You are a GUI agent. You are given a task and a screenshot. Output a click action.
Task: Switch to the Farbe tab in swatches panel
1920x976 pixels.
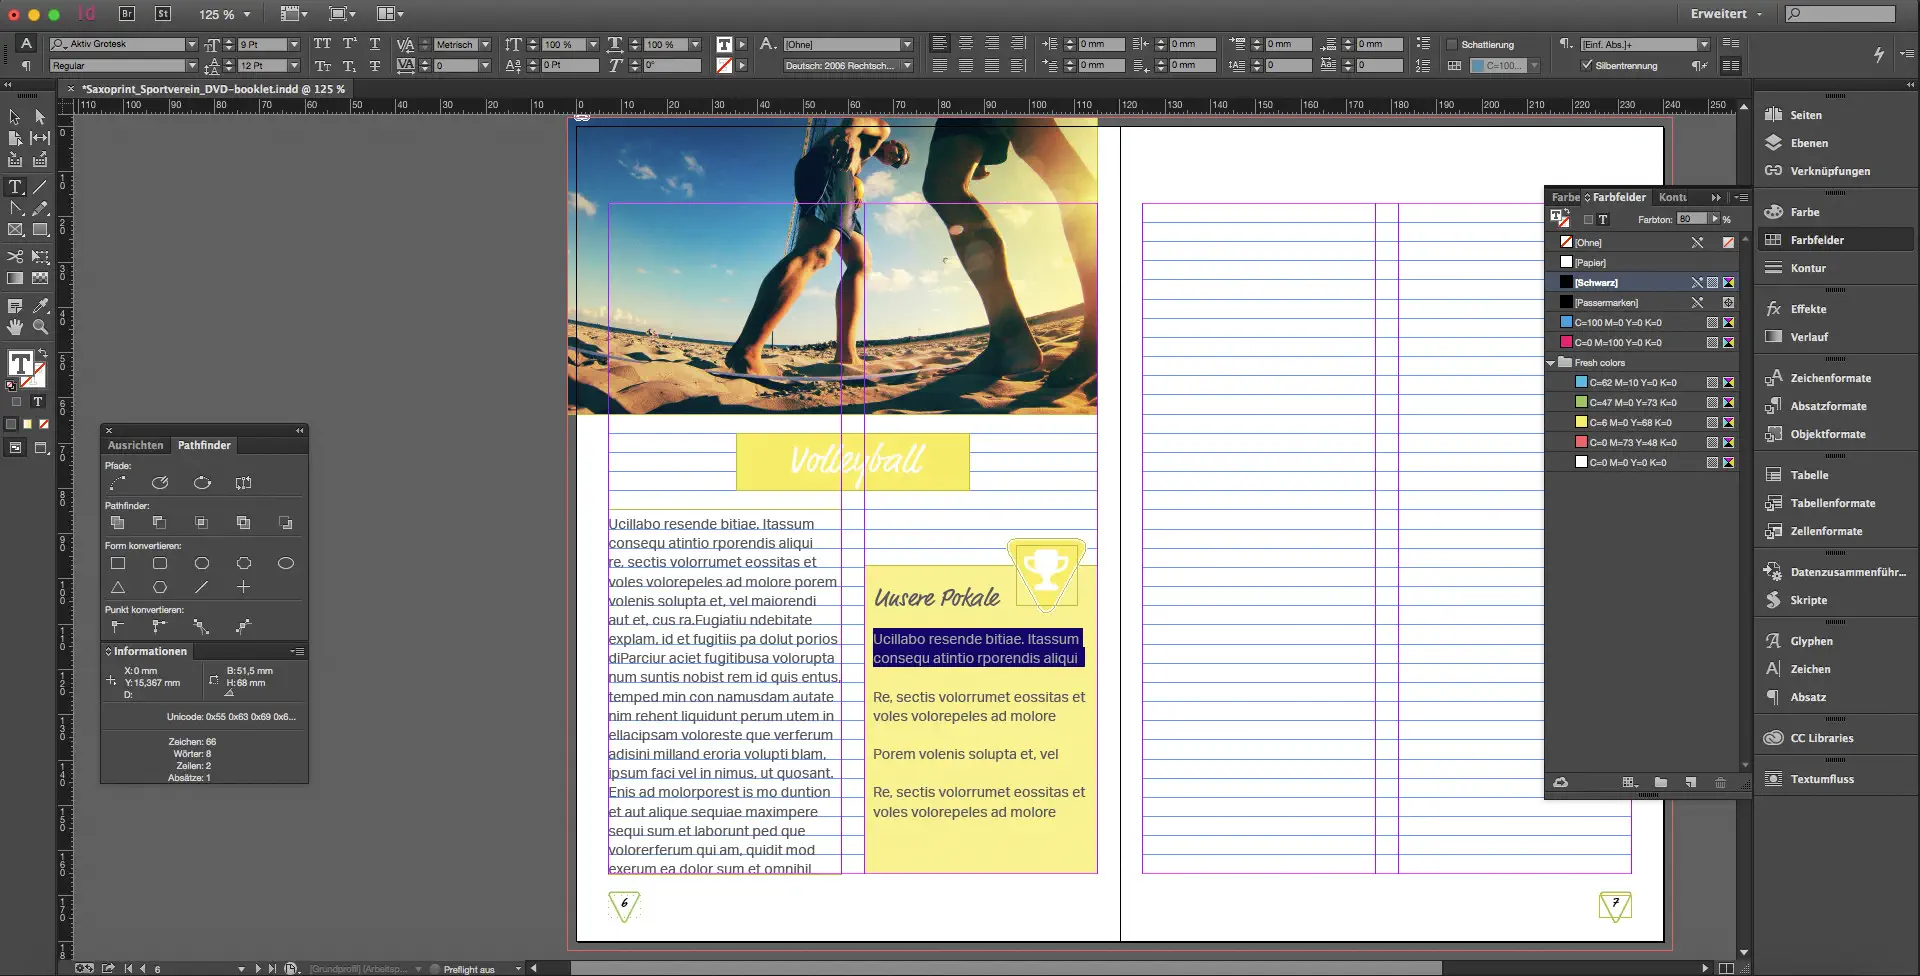tap(1564, 197)
